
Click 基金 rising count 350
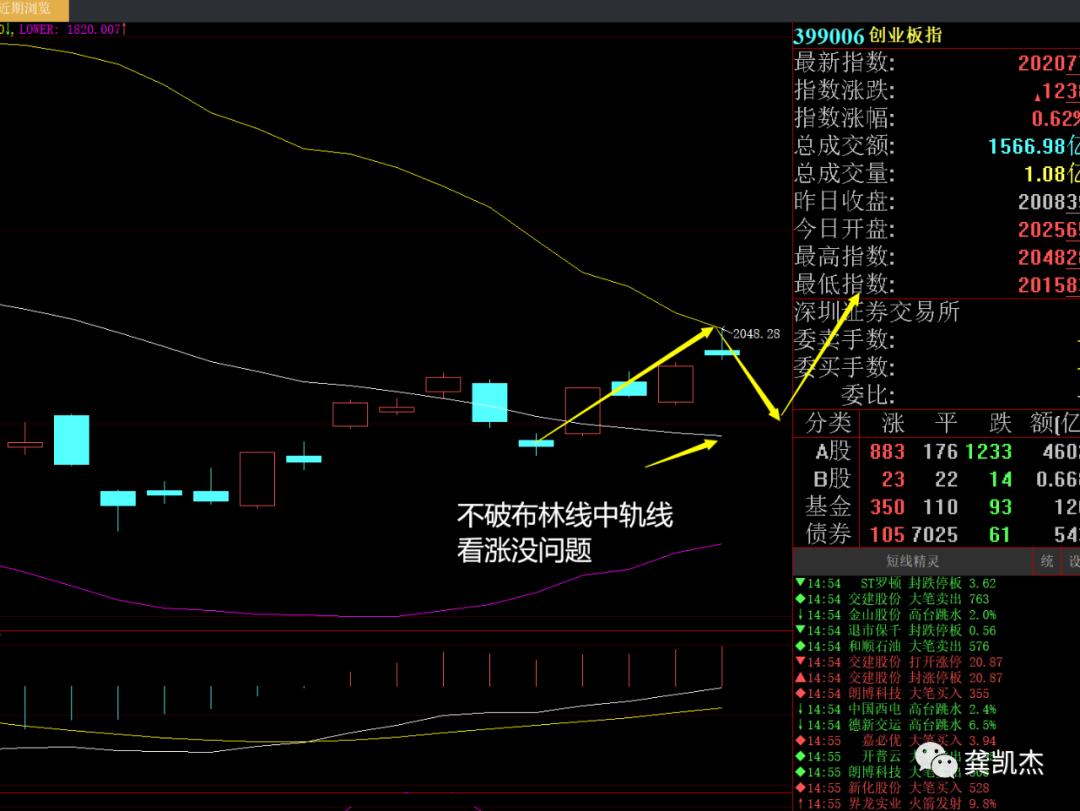coord(887,507)
